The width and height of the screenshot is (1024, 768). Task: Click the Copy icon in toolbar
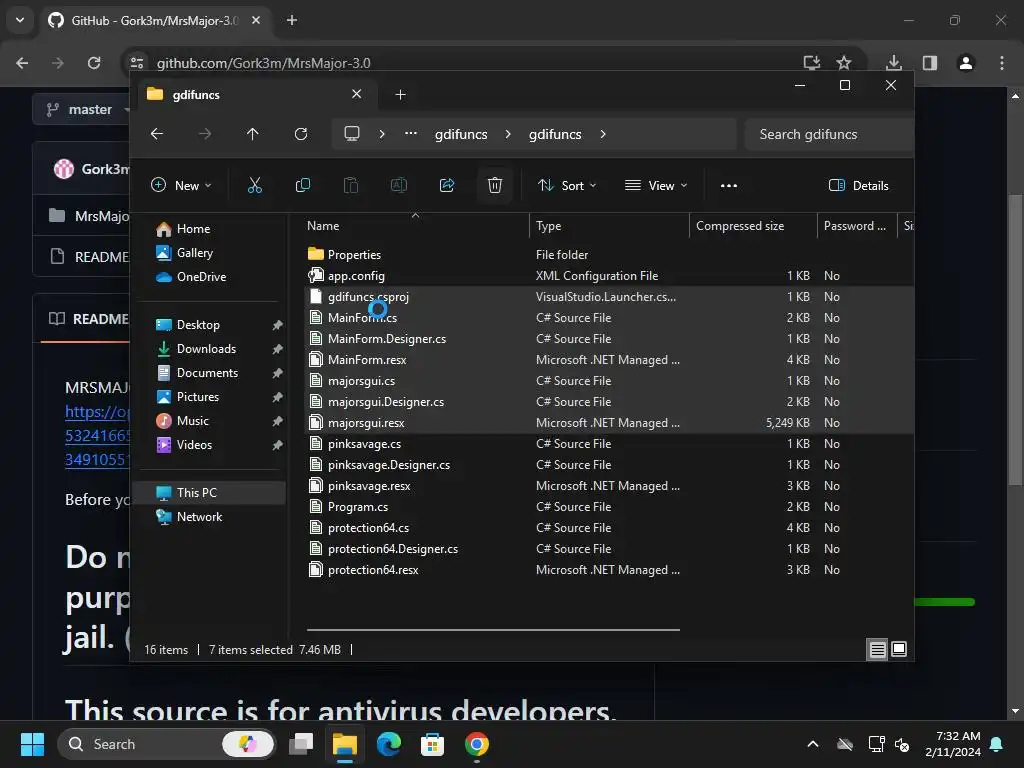pyautogui.click(x=303, y=185)
